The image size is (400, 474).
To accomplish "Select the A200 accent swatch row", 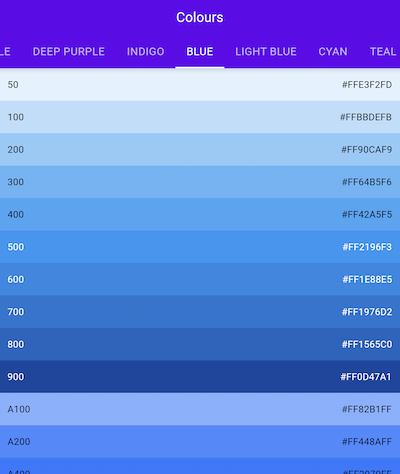I will click(200, 442).
